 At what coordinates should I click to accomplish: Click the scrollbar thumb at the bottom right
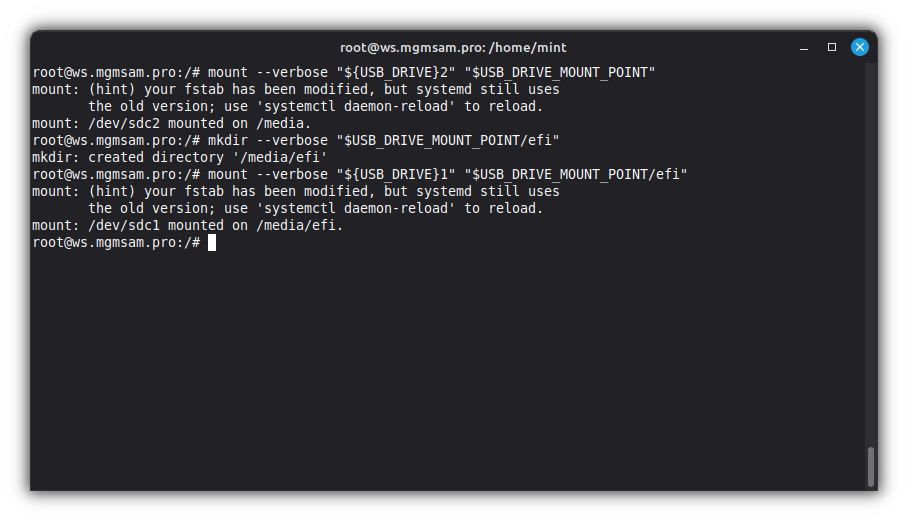(x=871, y=466)
